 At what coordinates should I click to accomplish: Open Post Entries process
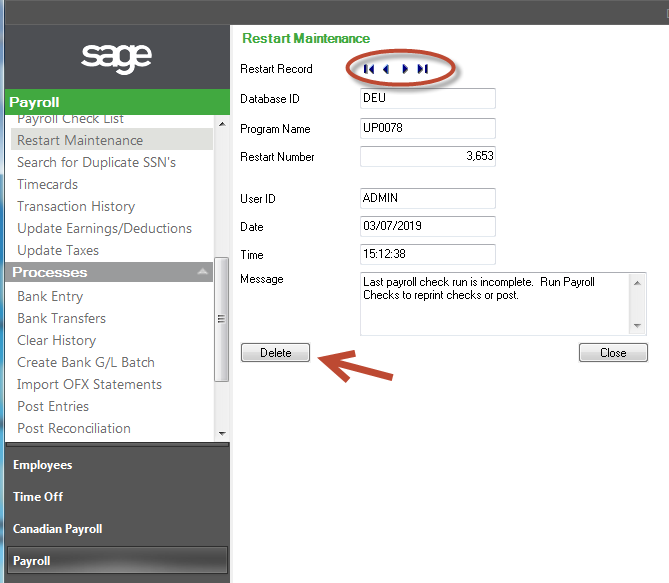pos(53,406)
